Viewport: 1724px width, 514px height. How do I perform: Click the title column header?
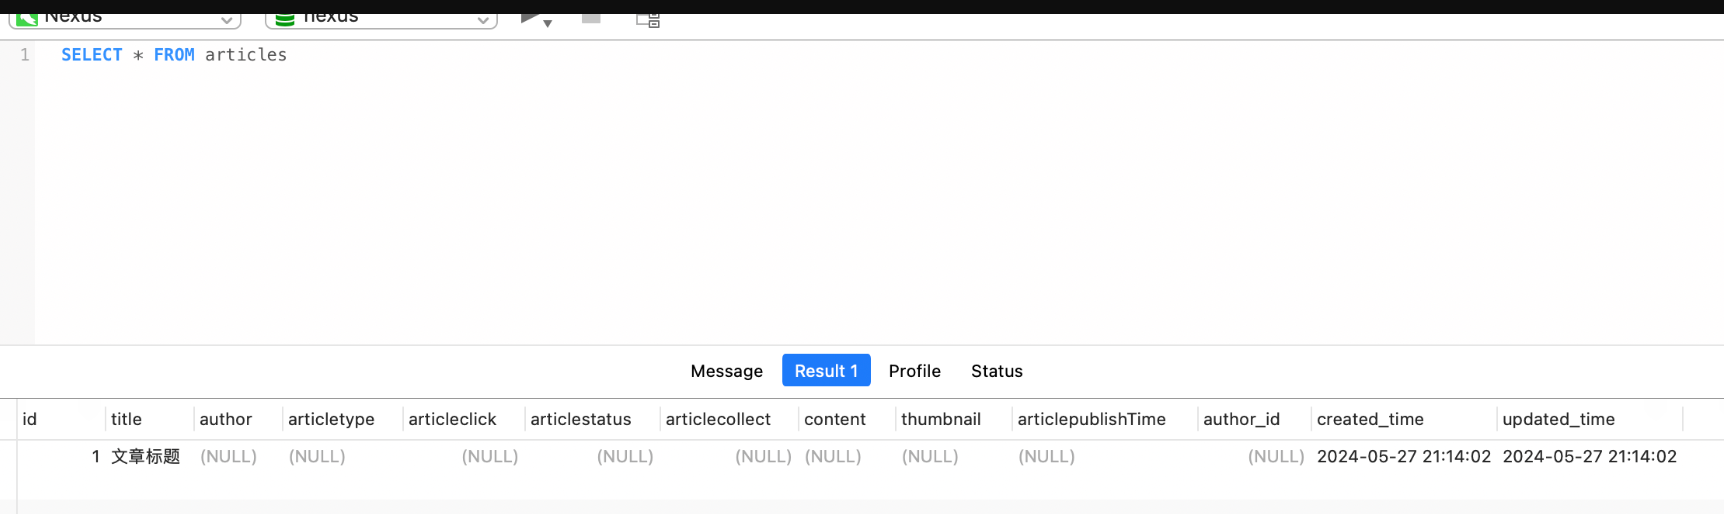point(127,419)
